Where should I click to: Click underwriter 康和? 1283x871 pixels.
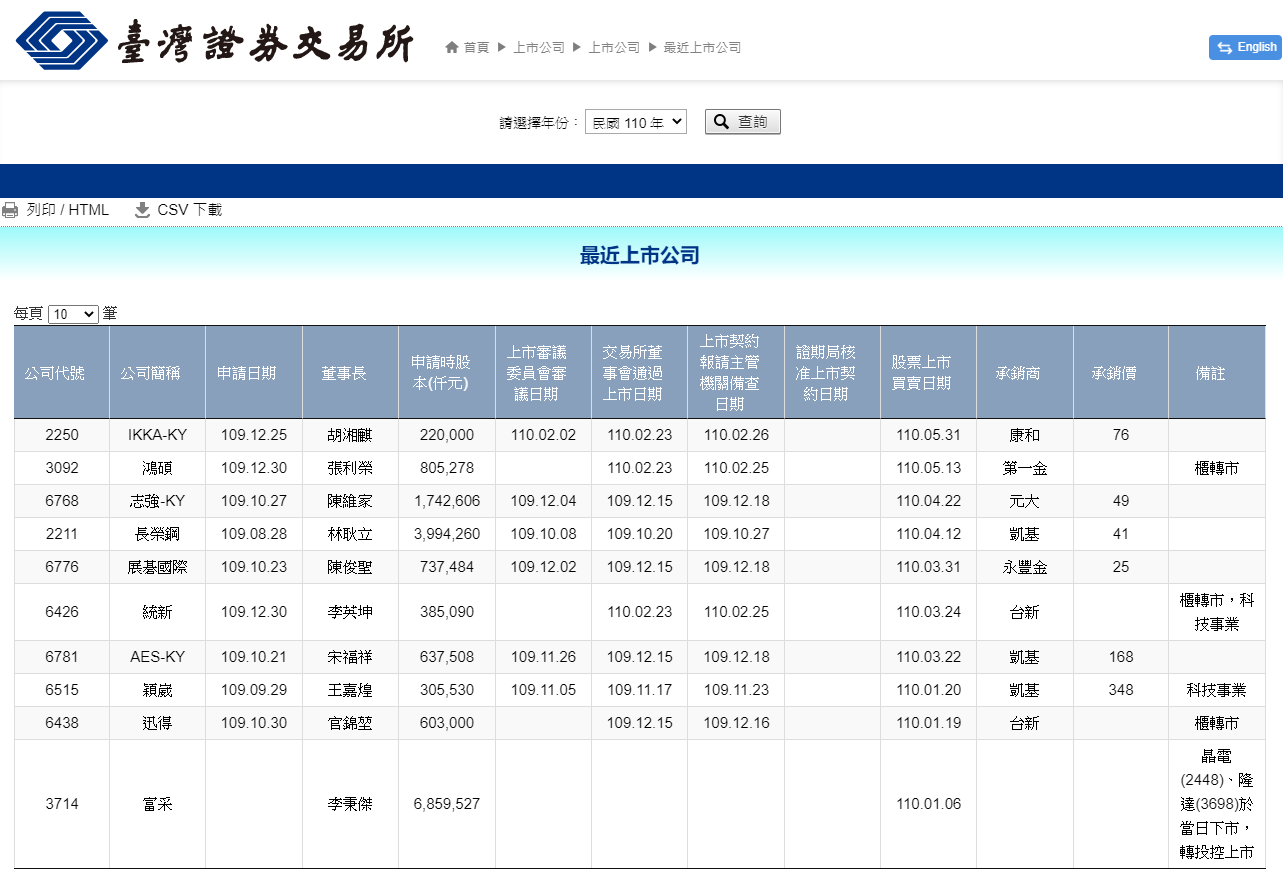[x=1025, y=435]
